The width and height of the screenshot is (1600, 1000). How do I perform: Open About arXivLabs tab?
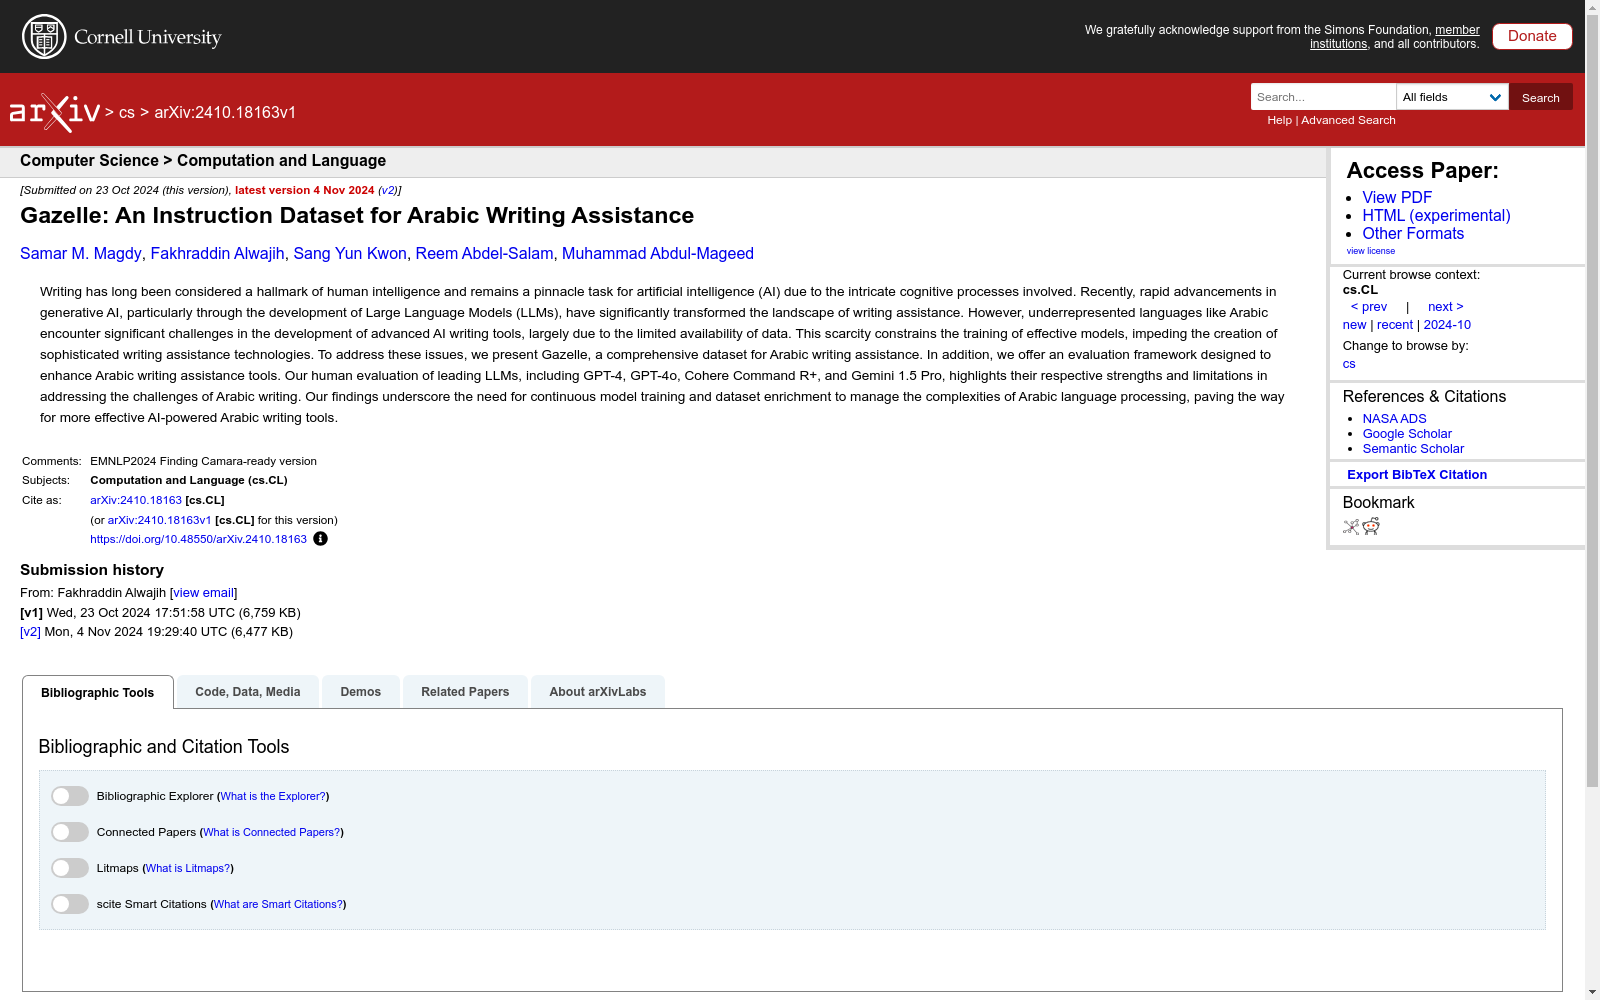click(x=598, y=692)
